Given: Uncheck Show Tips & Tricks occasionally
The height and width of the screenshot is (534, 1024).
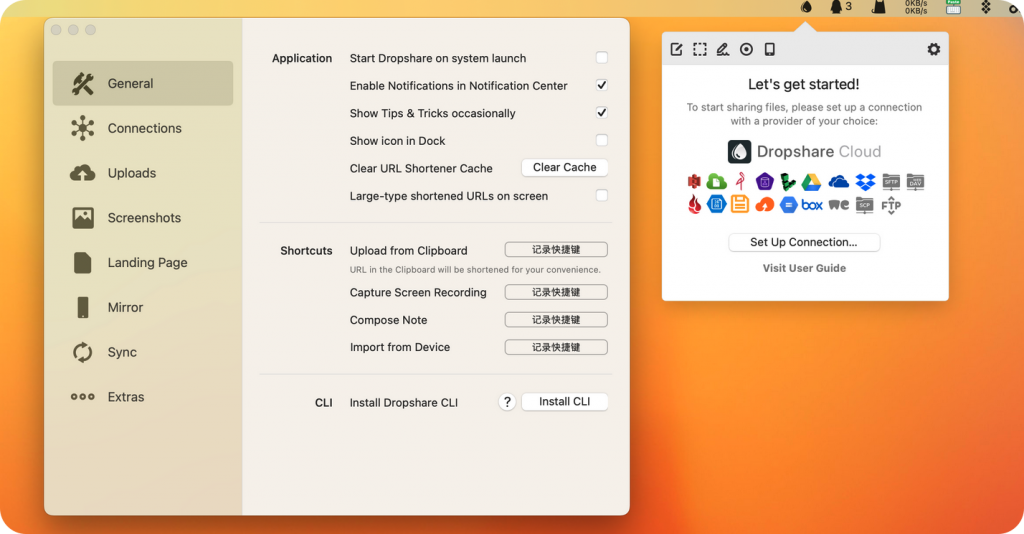Looking at the screenshot, I should click(601, 112).
